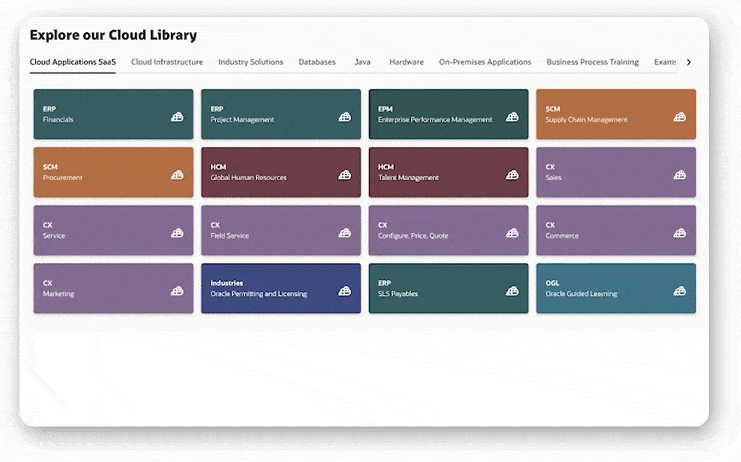Click cloud icon on Oracle Guided Learning card

pos(680,291)
